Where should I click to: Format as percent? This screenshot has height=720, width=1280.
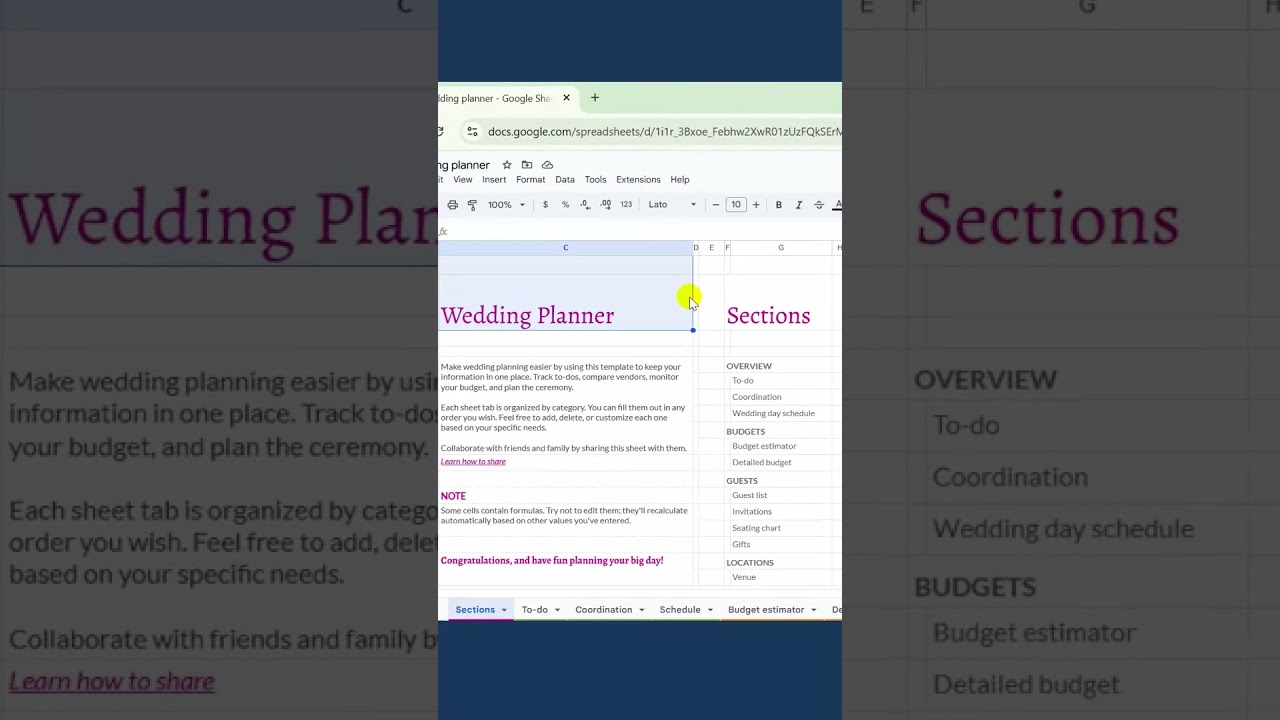(x=565, y=205)
